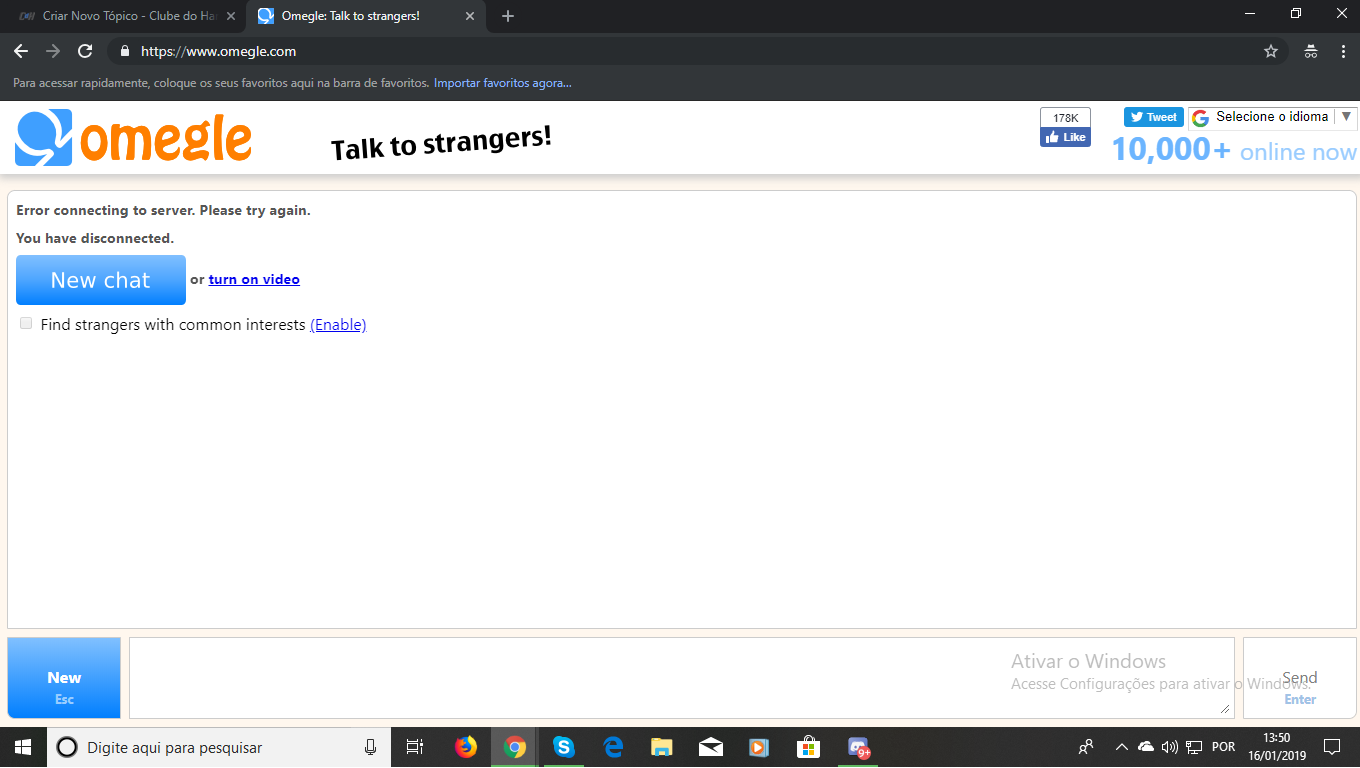Open the incognito indicator icon
This screenshot has height=768, width=1360.
[x=1311, y=51]
